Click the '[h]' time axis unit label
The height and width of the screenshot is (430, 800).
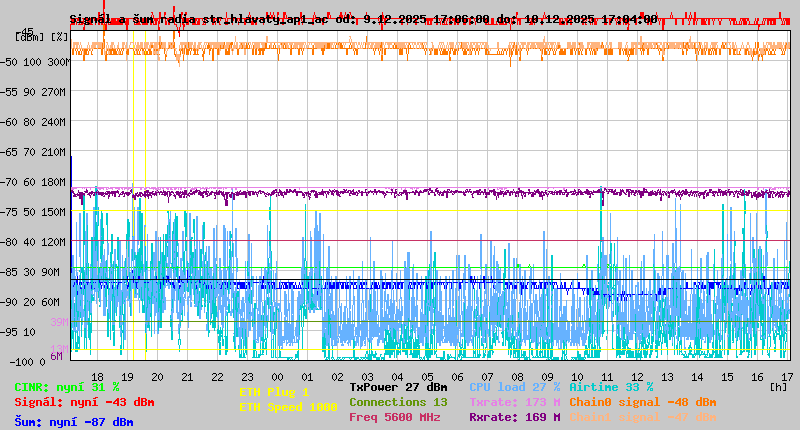pos(779,387)
